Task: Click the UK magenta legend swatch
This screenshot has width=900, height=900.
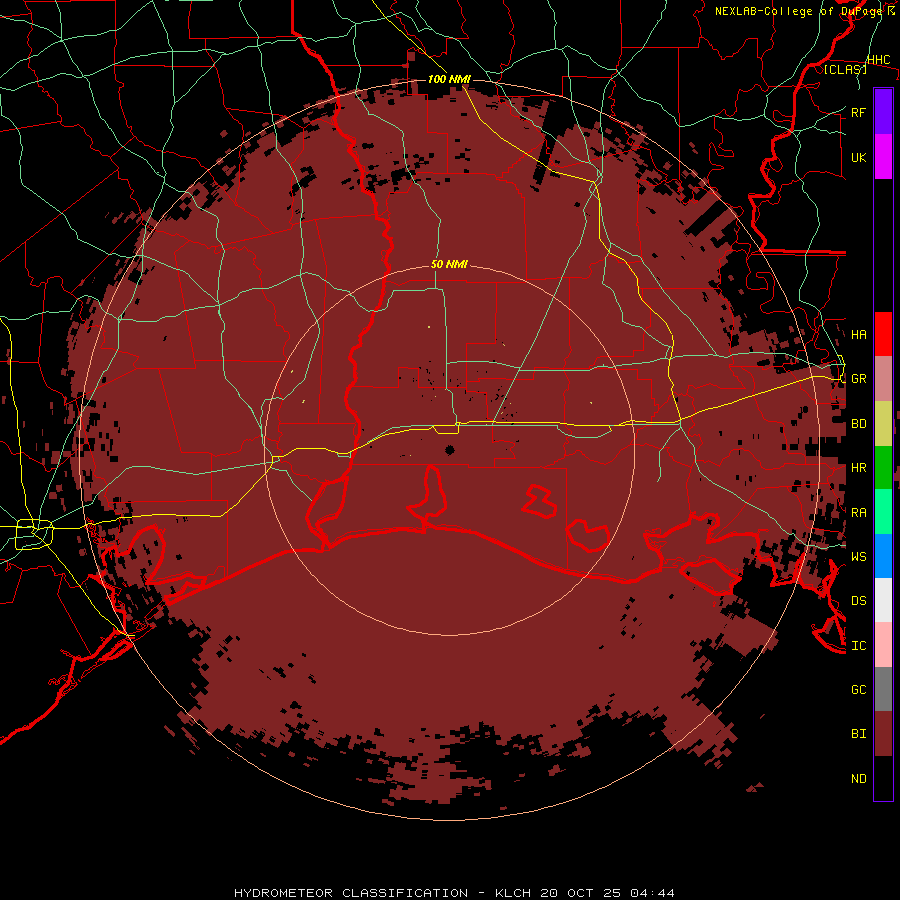Action: click(883, 157)
